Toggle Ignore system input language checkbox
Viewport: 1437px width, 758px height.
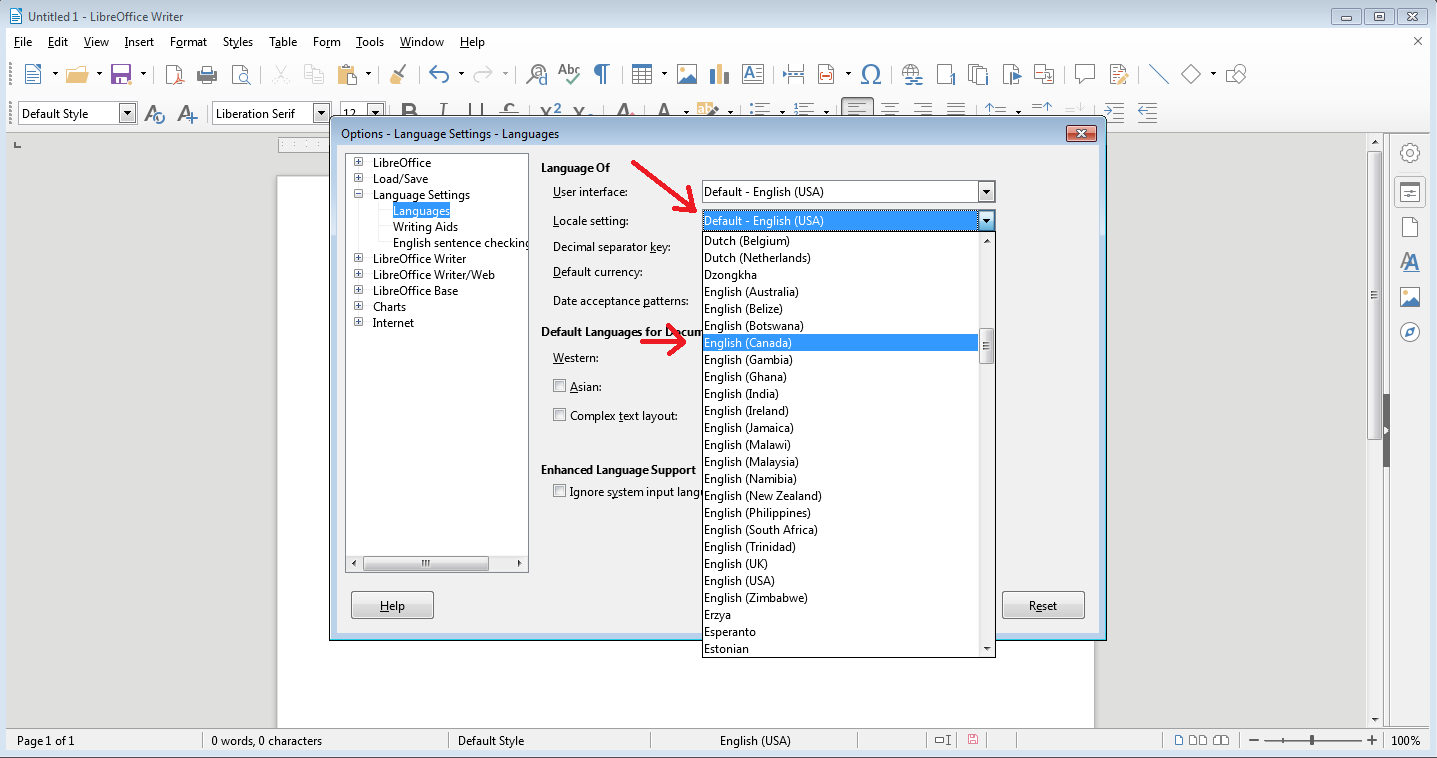[559, 491]
